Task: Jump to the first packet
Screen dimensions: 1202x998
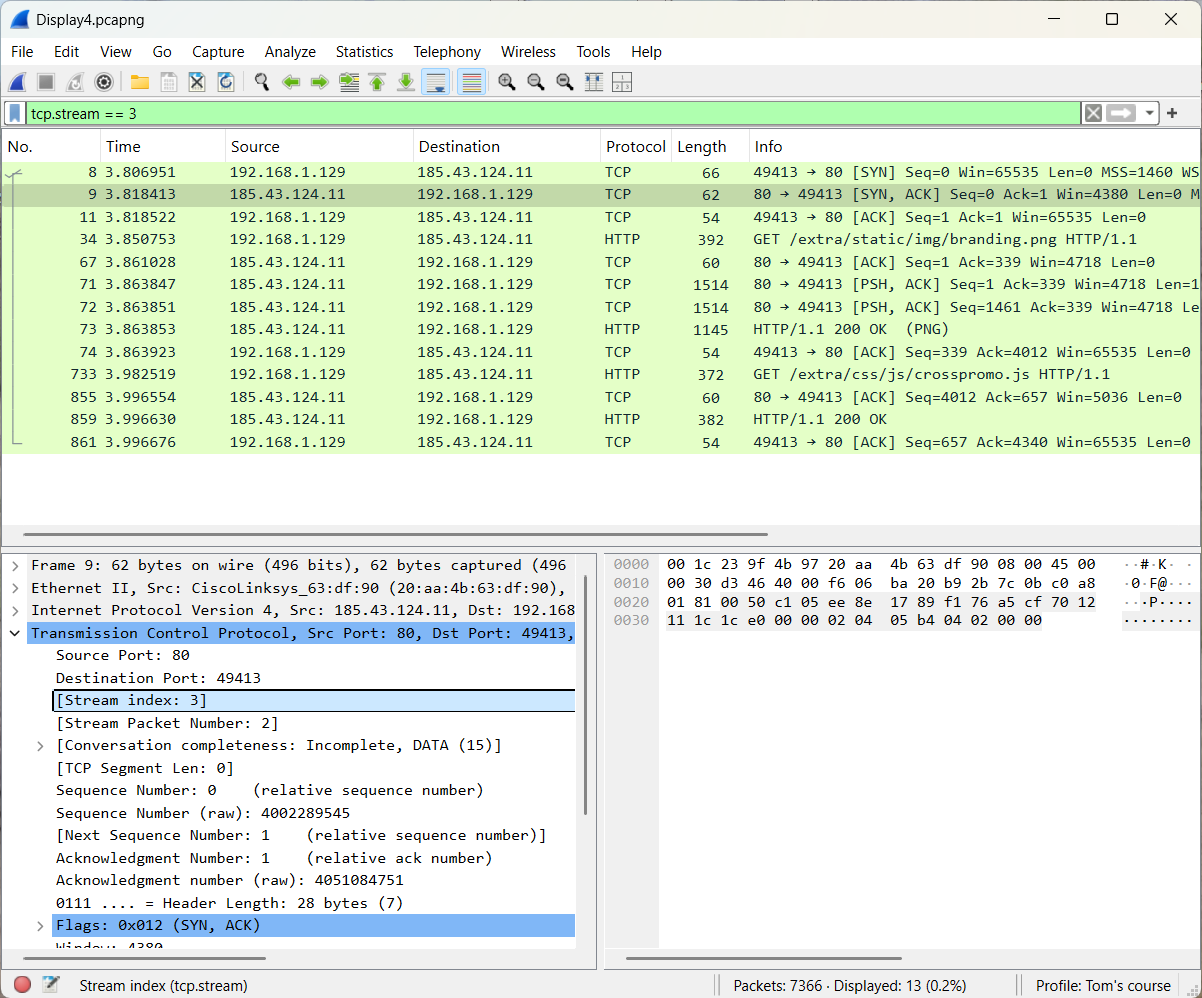Action: click(377, 82)
